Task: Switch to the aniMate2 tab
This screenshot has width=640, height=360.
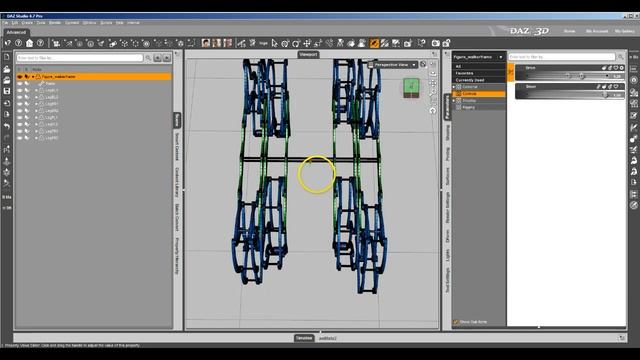Action: click(x=328, y=338)
